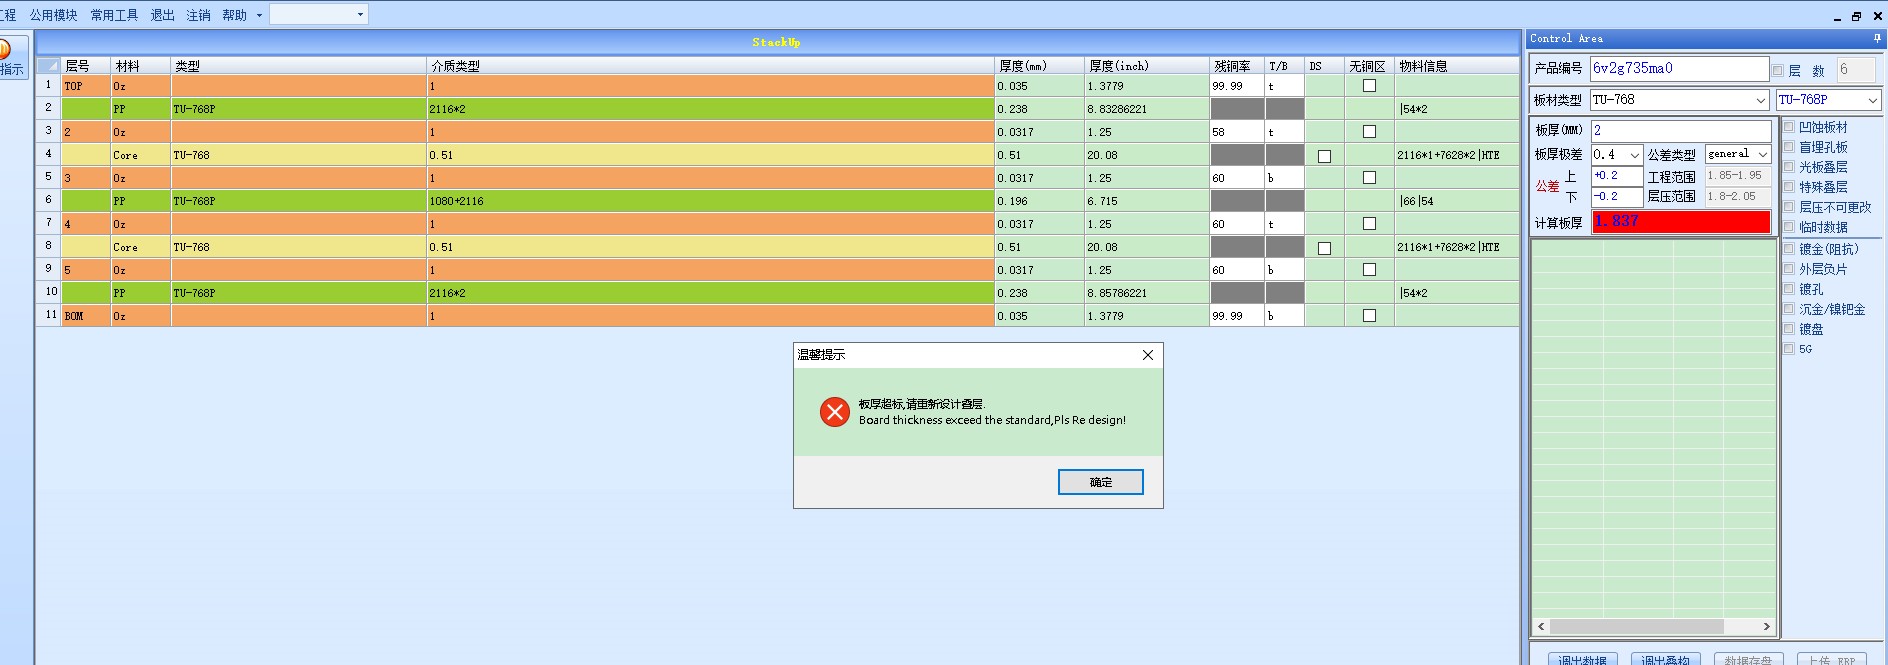Enable the 凹蚀板材 checkbox
The height and width of the screenshot is (665, 1888).
[x=1790, y=127]
